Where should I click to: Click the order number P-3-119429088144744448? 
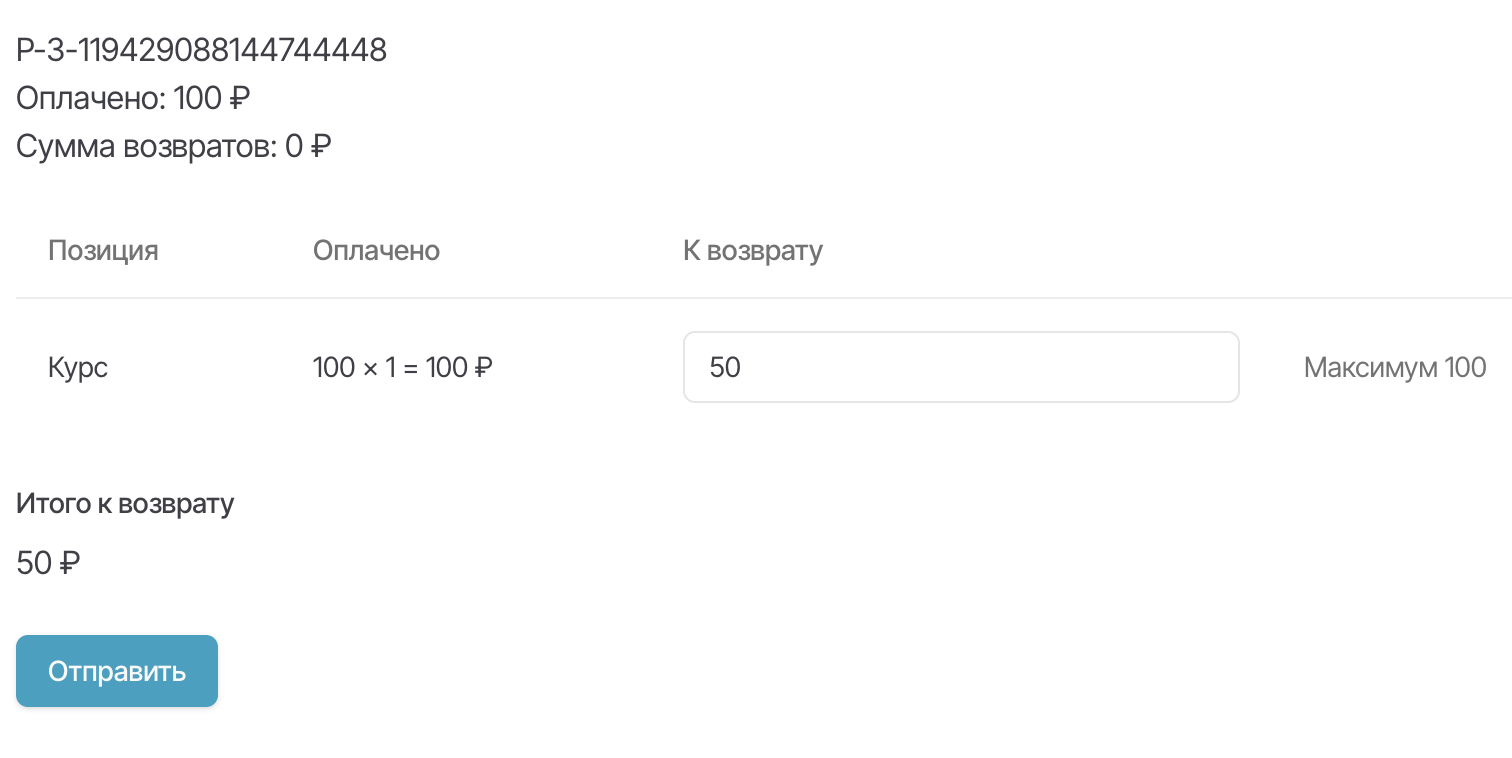(x=202, y=50)
